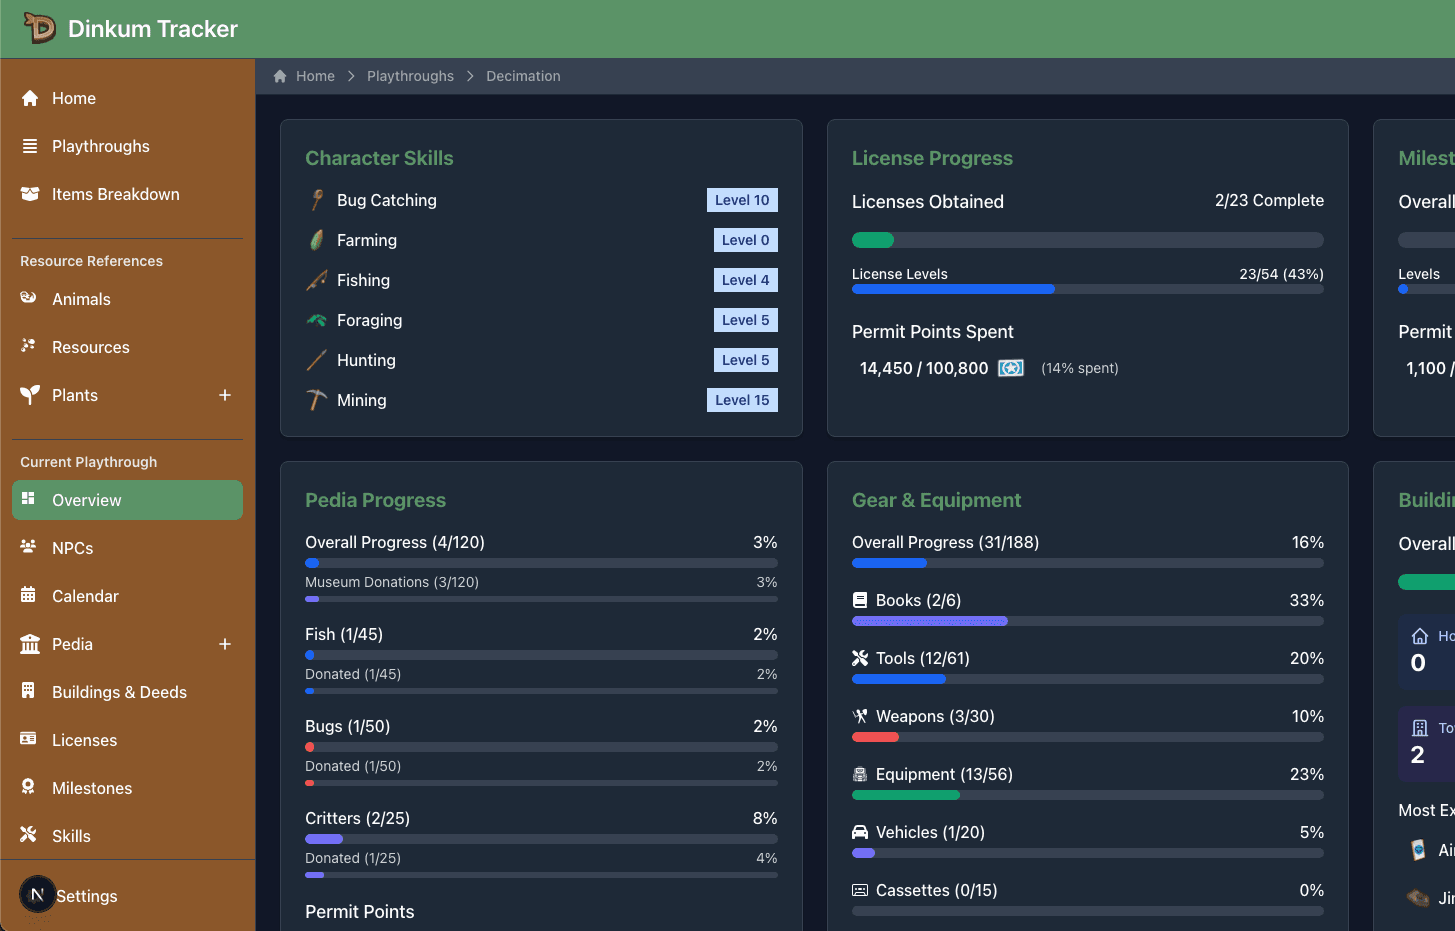Click the round N avatar badge
1455x931 pixels.
[x=37, y=894]
